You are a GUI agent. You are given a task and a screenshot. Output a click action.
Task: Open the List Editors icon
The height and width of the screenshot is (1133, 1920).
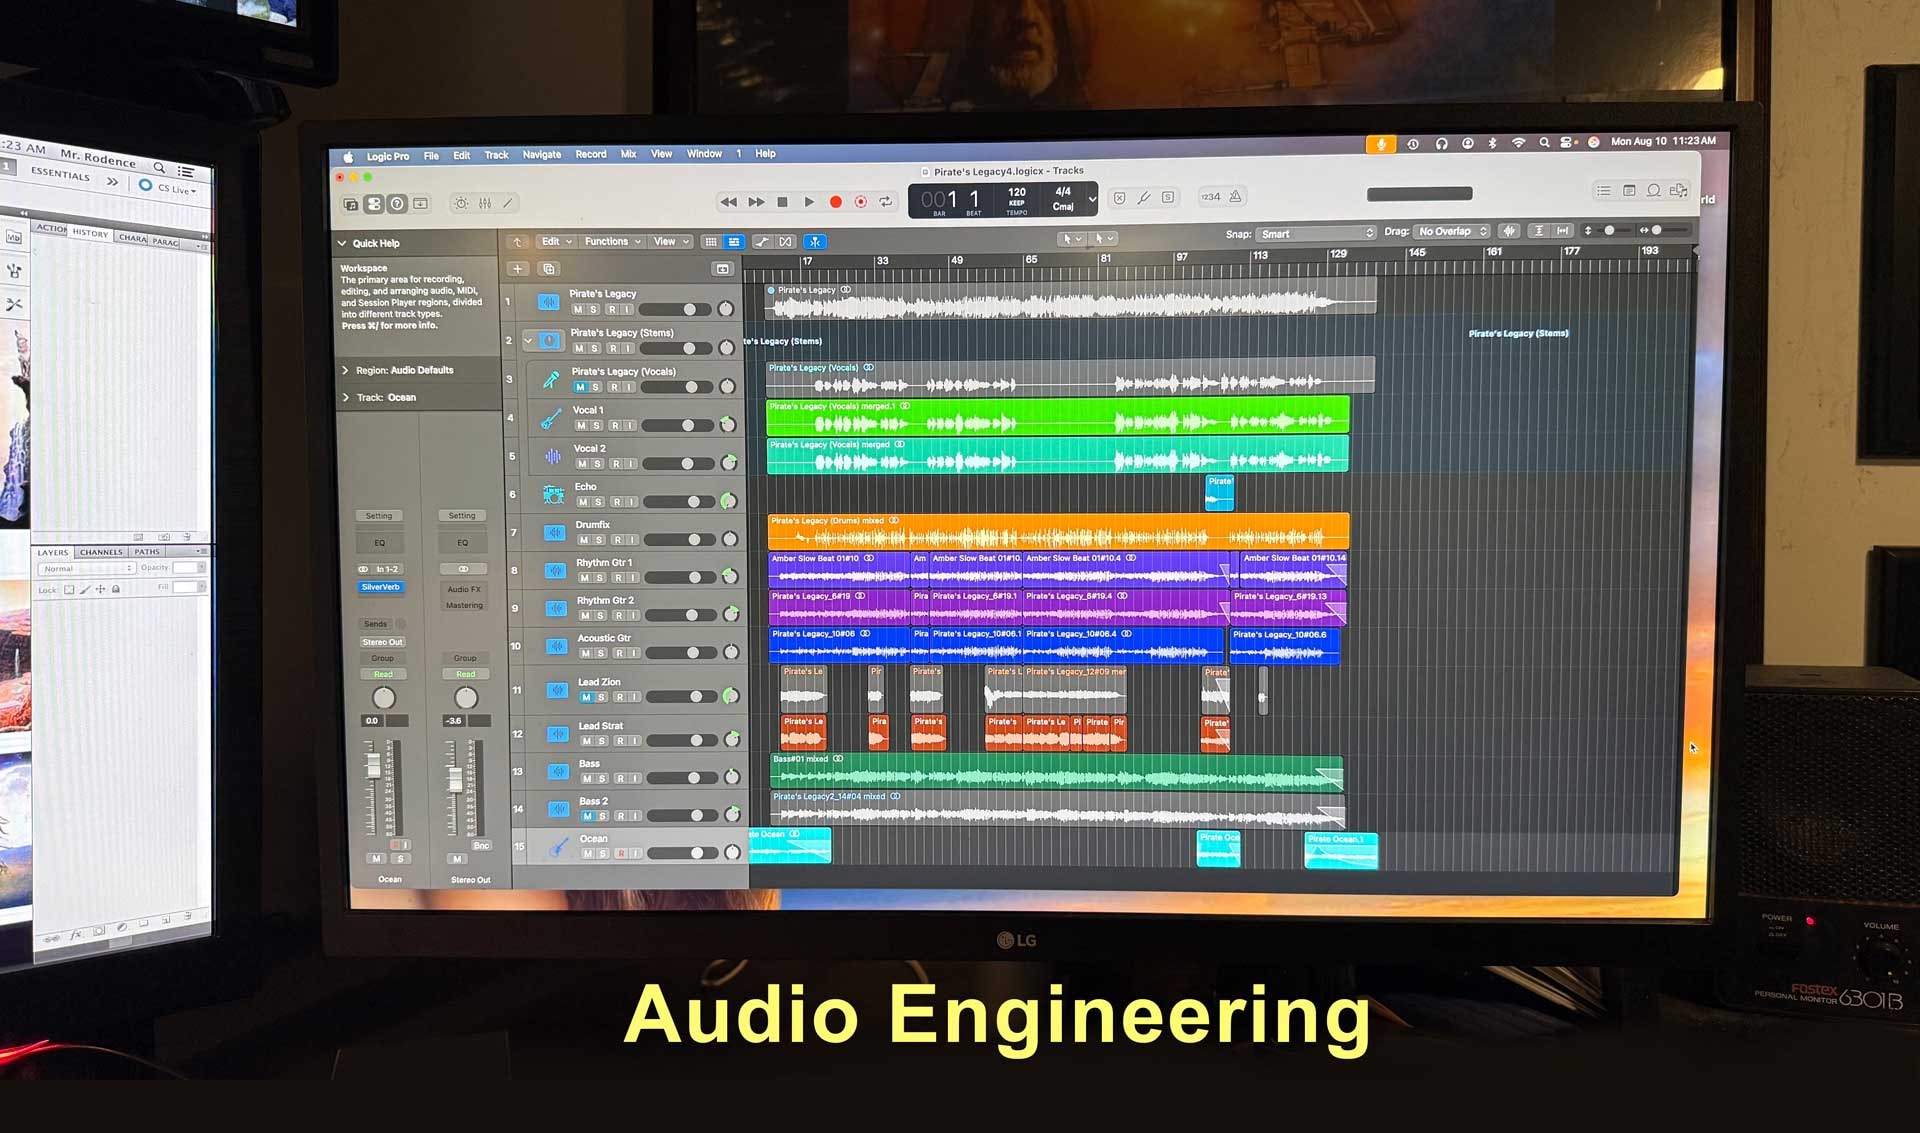click(x=1603, y=191)
